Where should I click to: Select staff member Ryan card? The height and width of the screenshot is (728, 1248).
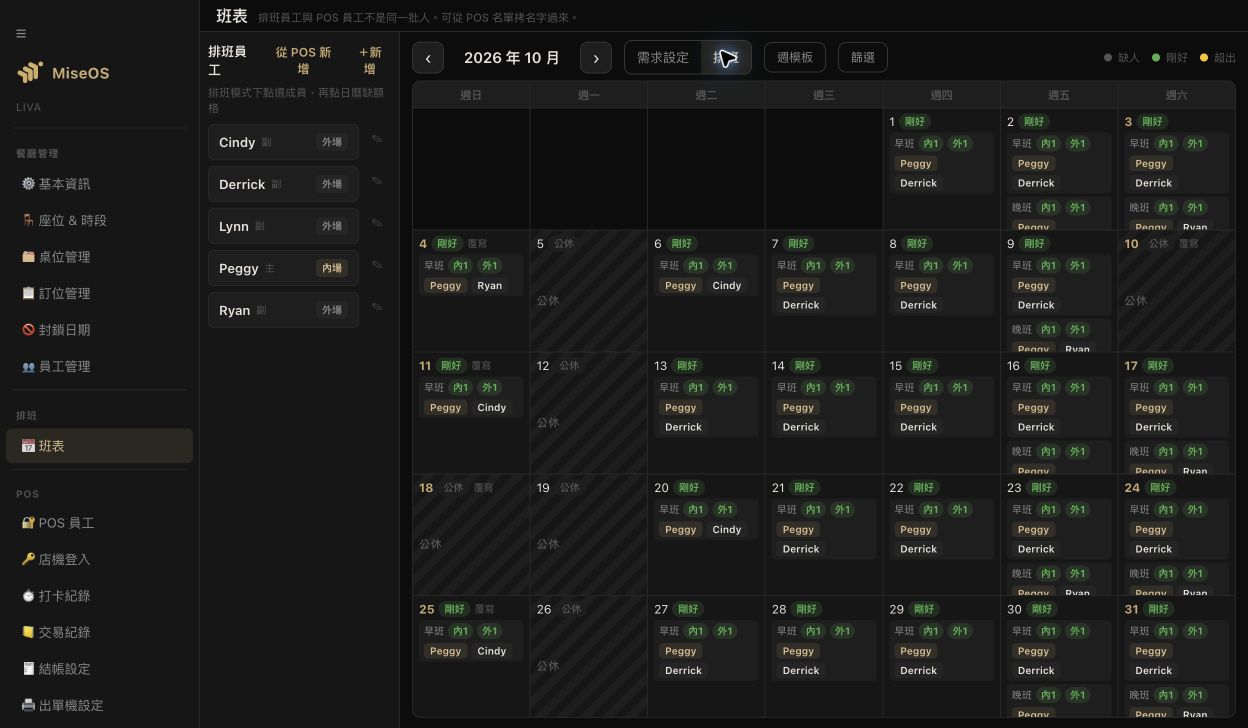(283, 310)
